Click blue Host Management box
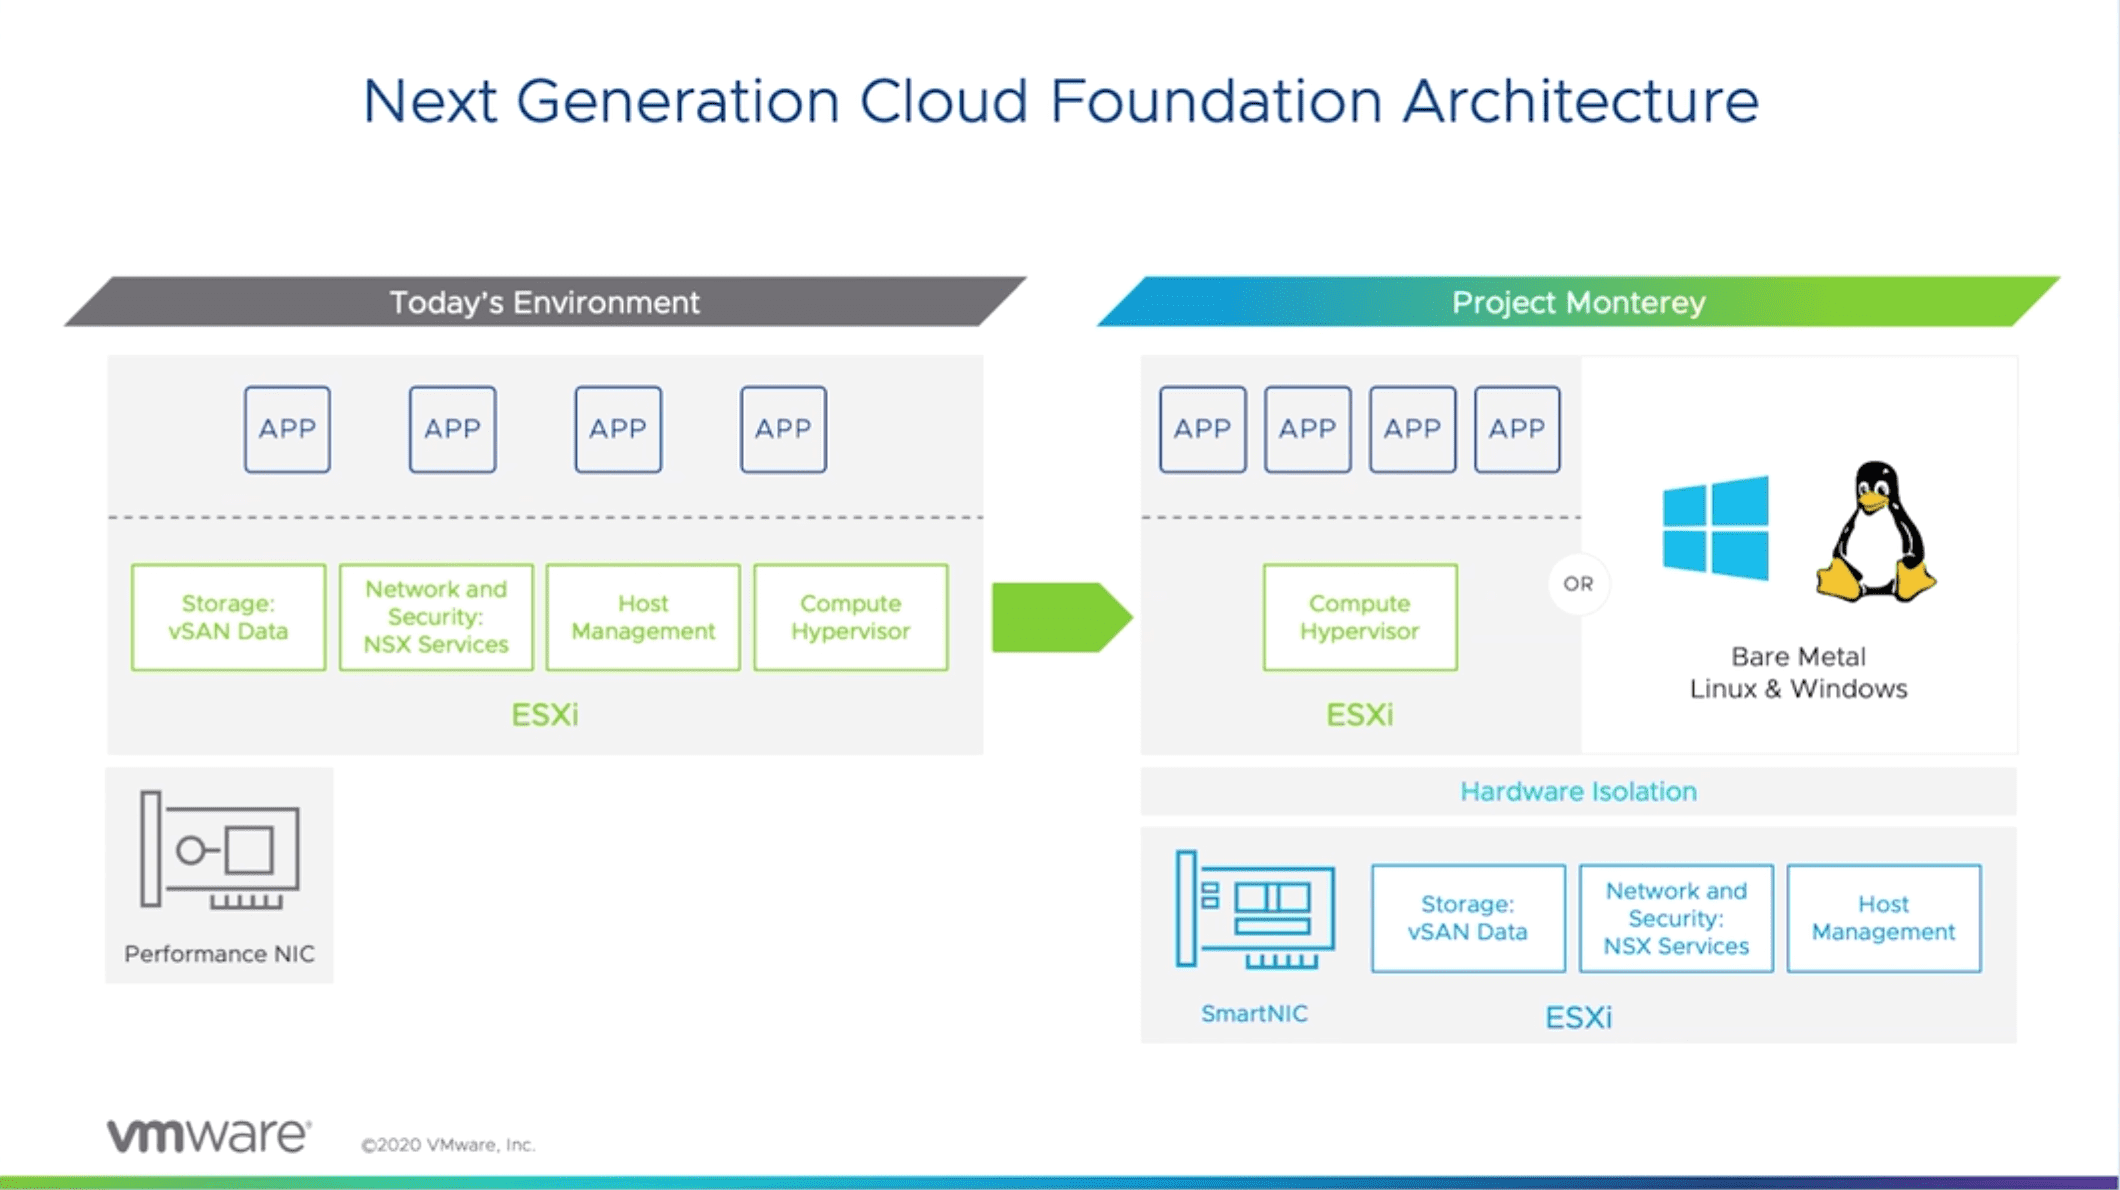The width and height of the screenshot is (2120, 1190). (x=1884, y=918)
